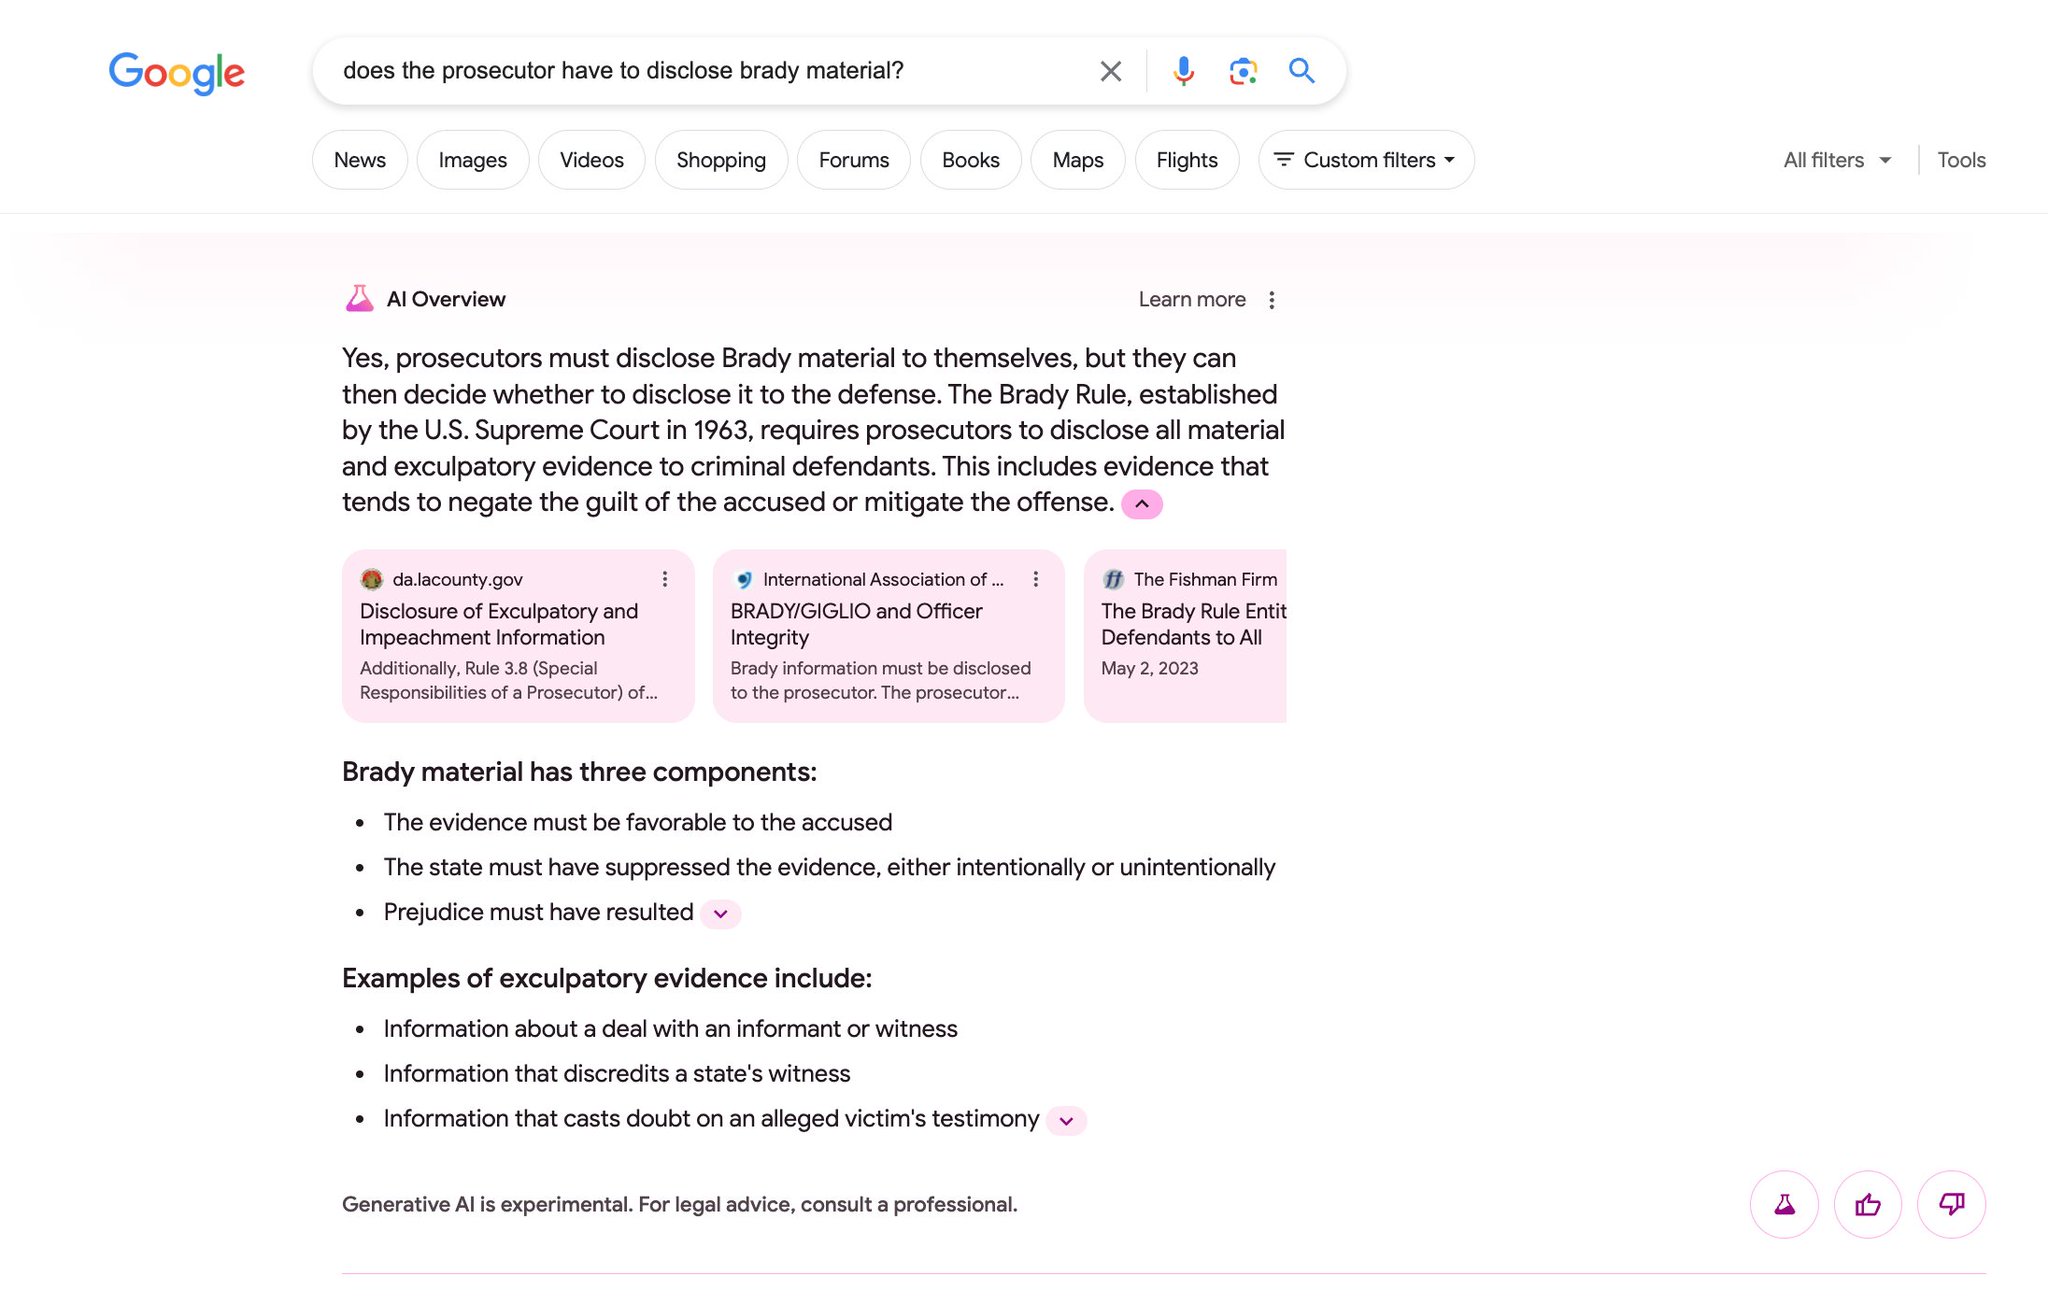This screenshot has height=1304, width=2048.
Task: Click 'Generative AI is experimental' disclaimer text
Action: coord(680,1204)
